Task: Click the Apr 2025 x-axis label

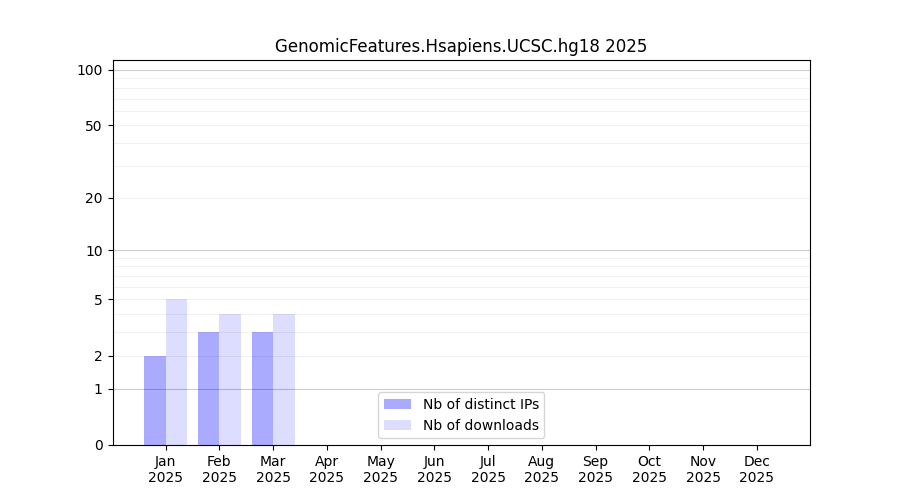Action: coord(327,469)
